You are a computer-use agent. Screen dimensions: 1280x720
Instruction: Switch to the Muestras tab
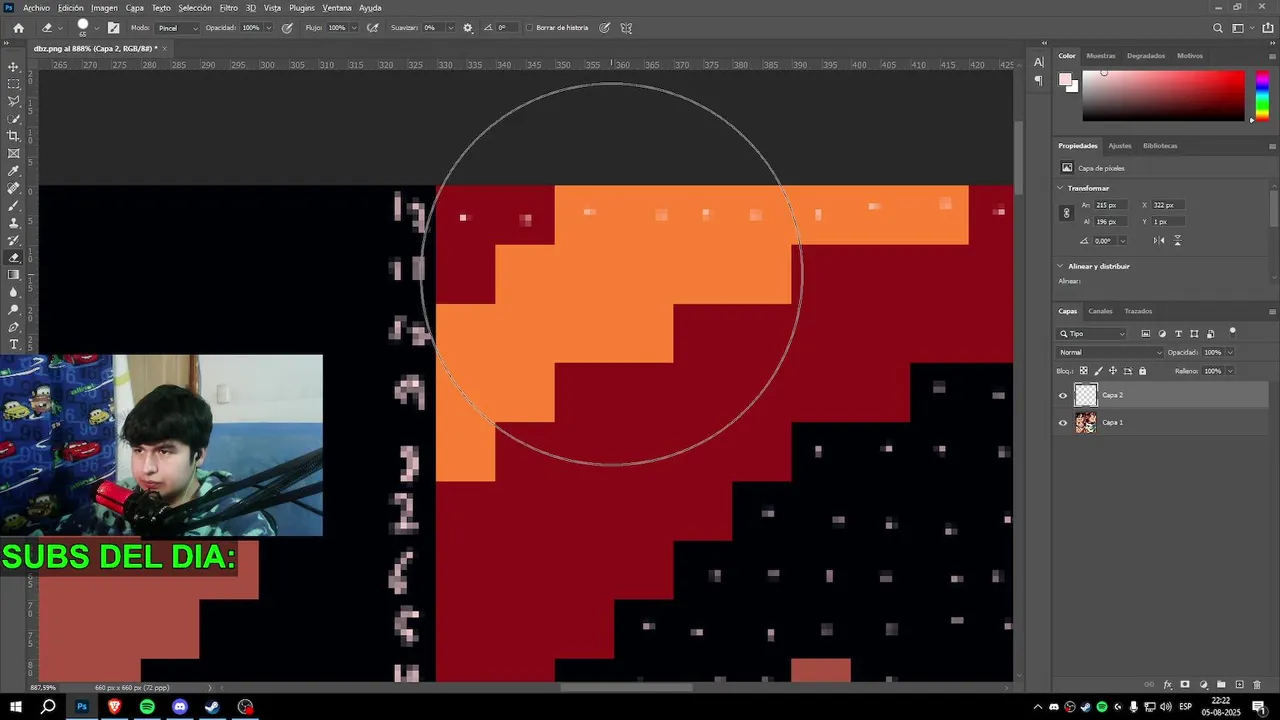click(x=1101, y=56)
